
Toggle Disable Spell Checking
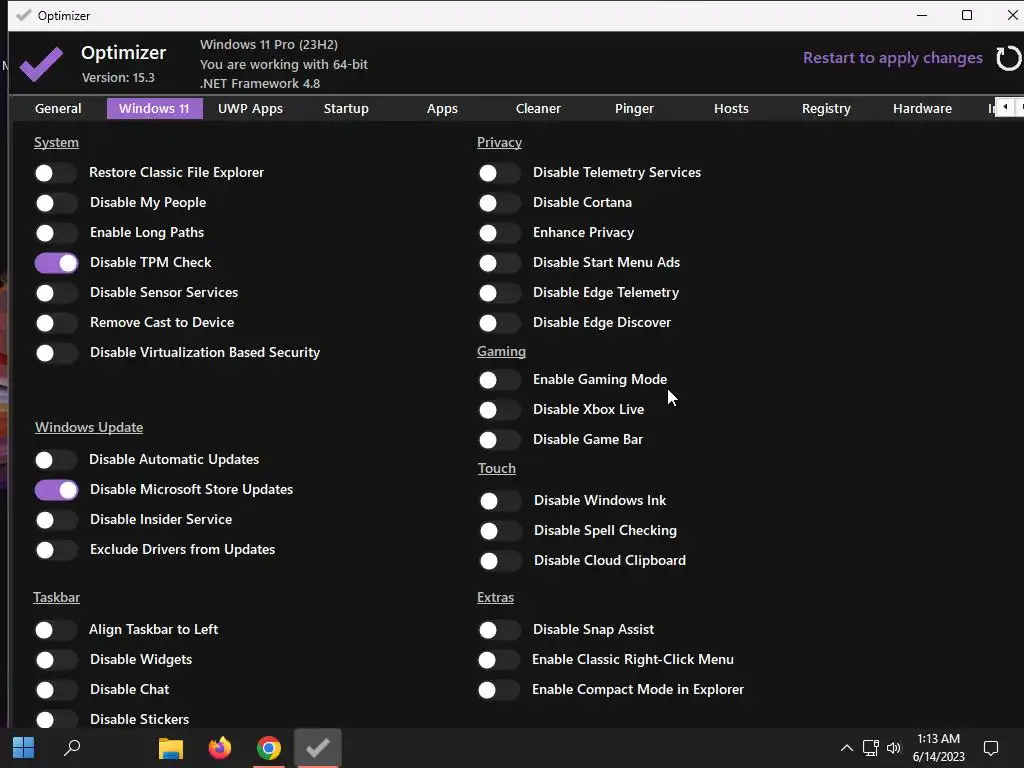[x=500, y=531]
